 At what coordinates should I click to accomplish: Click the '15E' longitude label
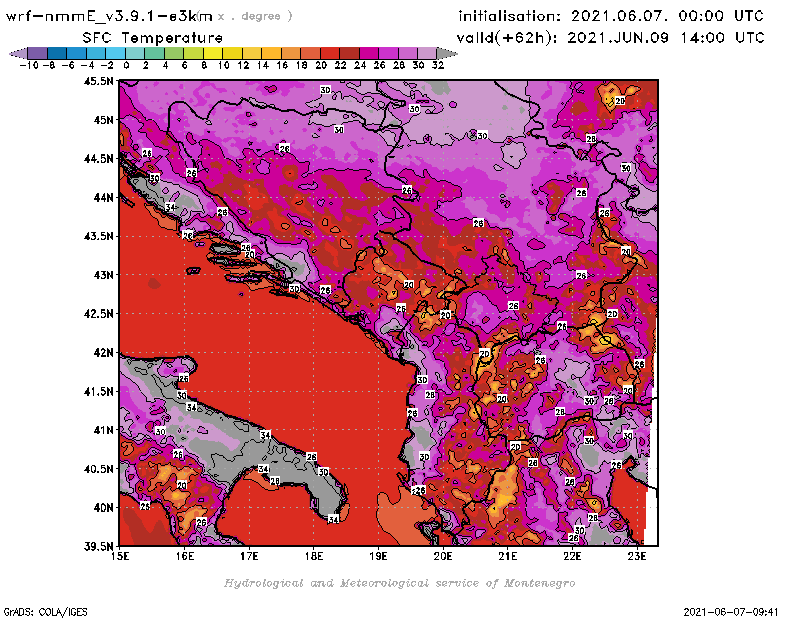(120, 556)
